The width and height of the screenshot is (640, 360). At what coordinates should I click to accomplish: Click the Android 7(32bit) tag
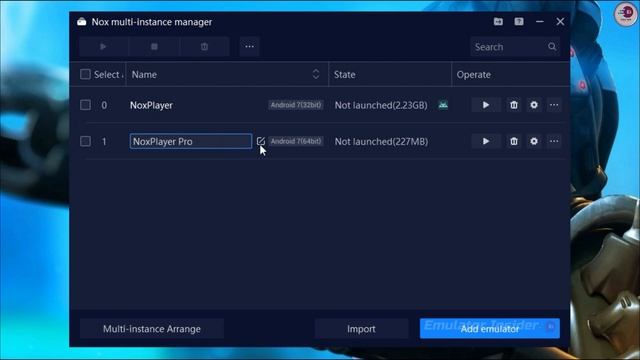[x=296, y=105]
